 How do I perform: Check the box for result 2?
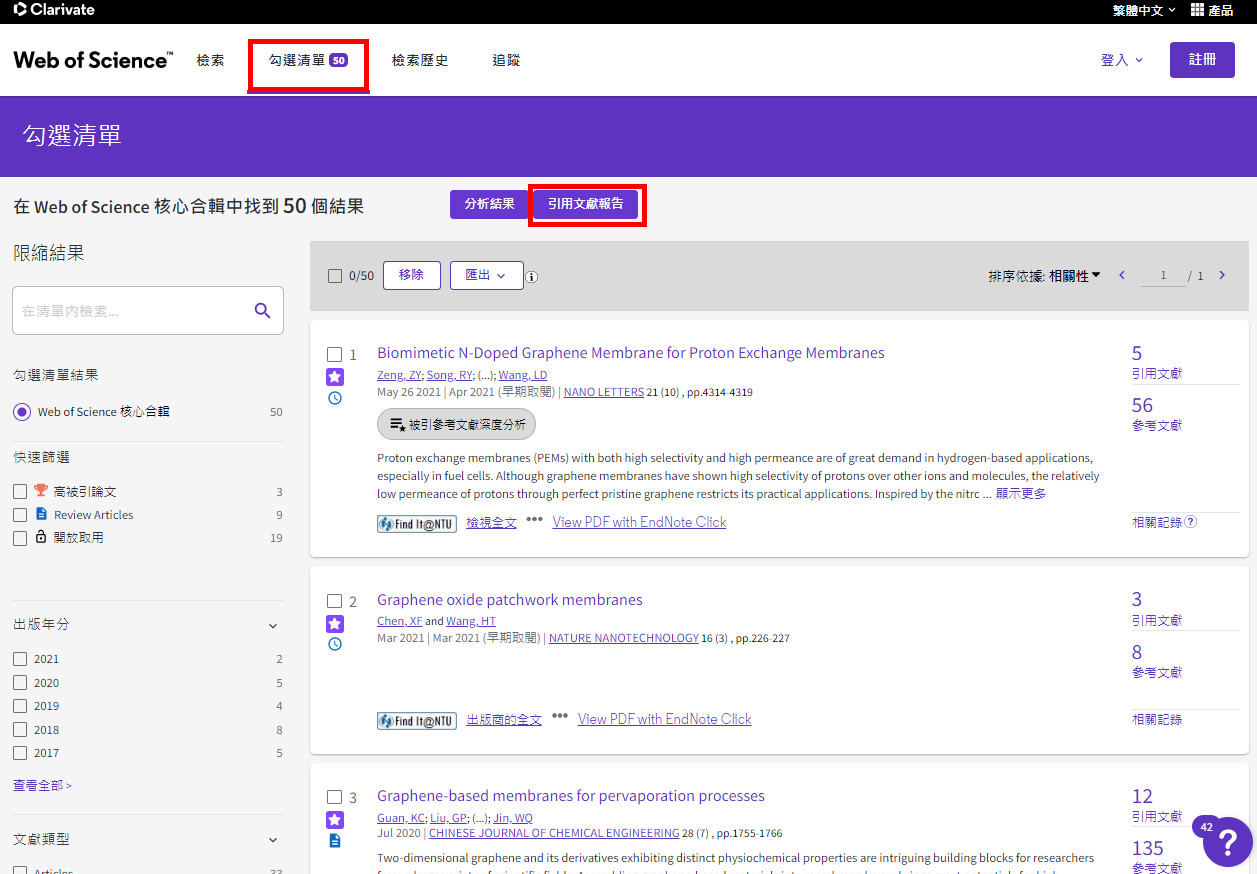335,601
